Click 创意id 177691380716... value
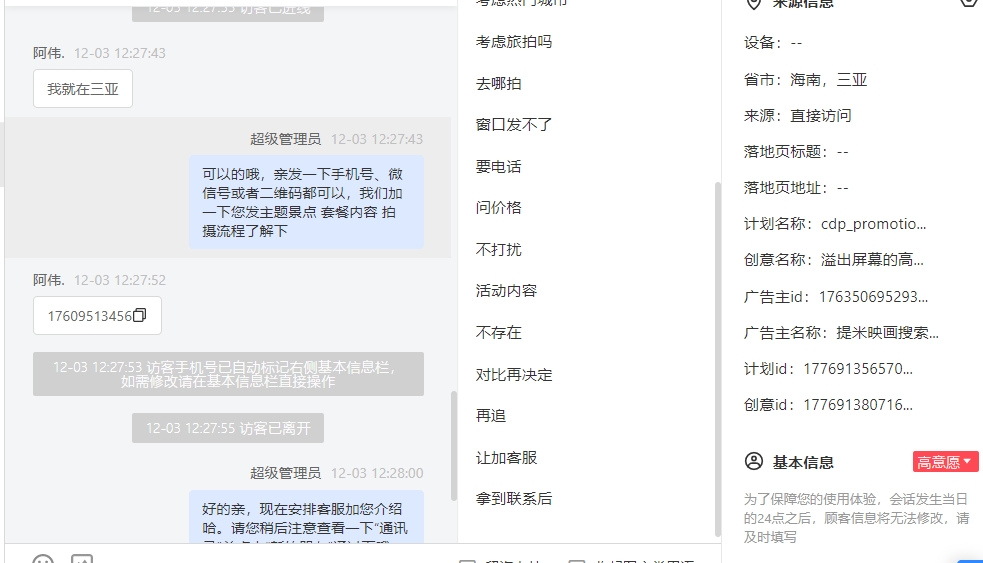This screenshot has height=563, width=983. (858, 405)
